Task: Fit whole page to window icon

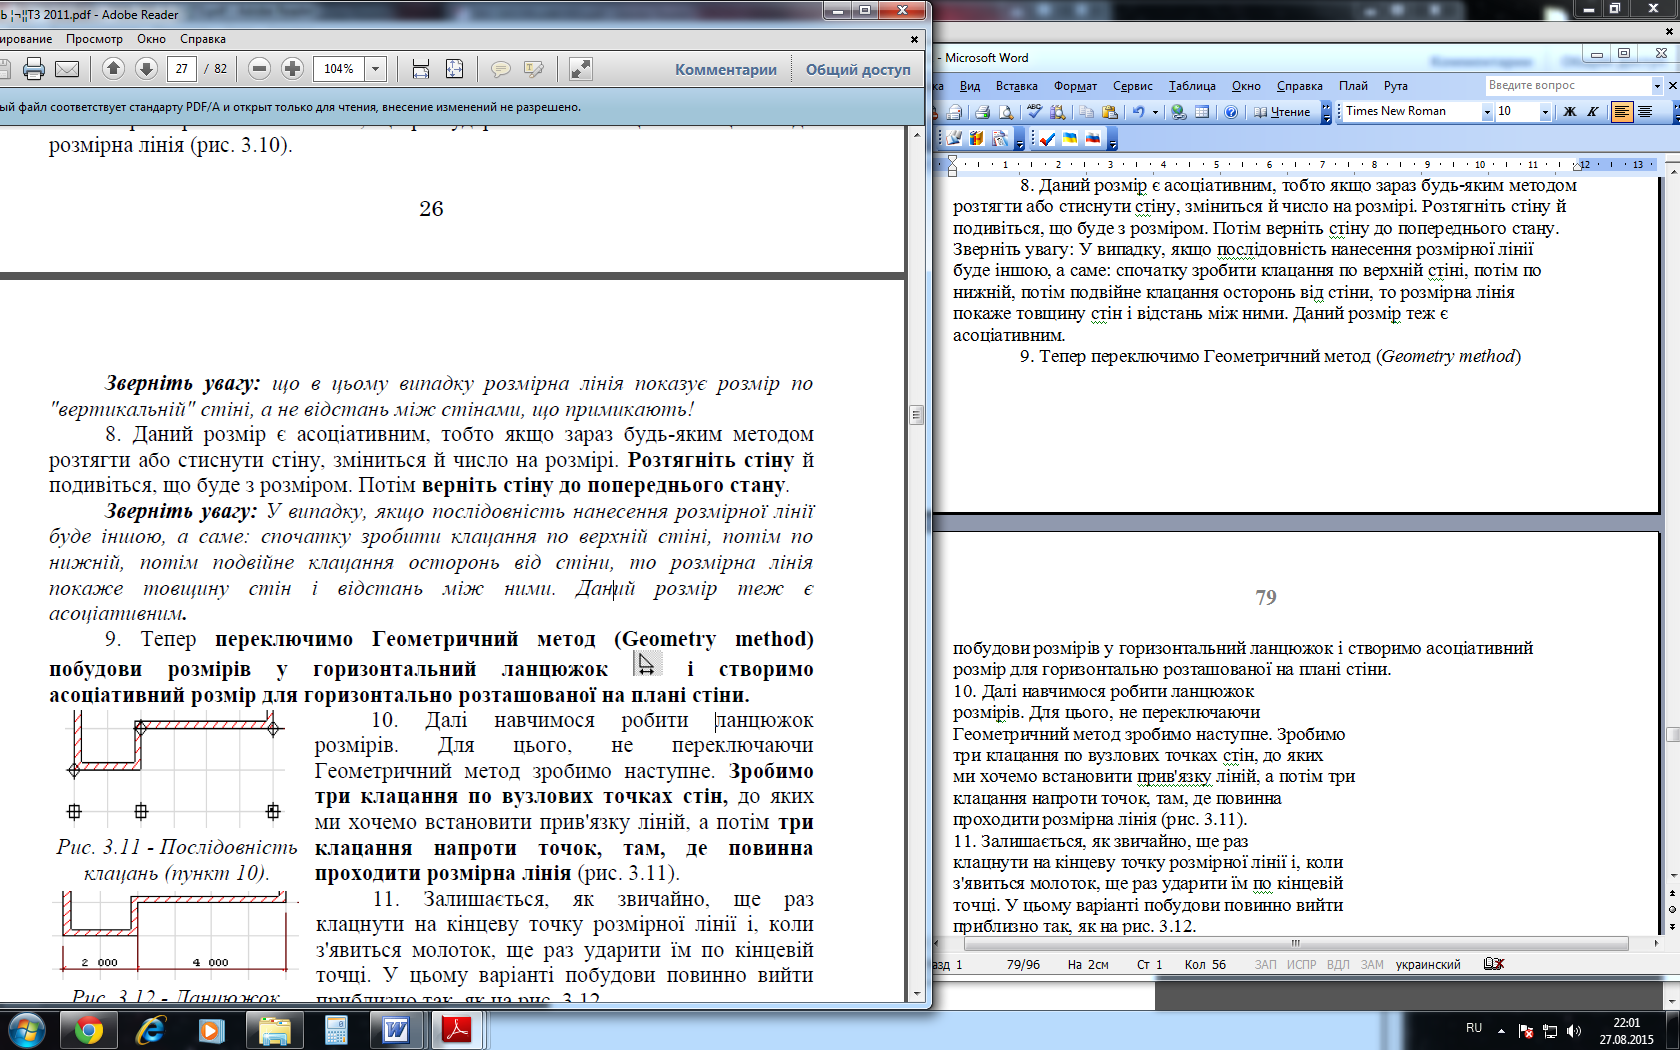Action: click(454, 68)
